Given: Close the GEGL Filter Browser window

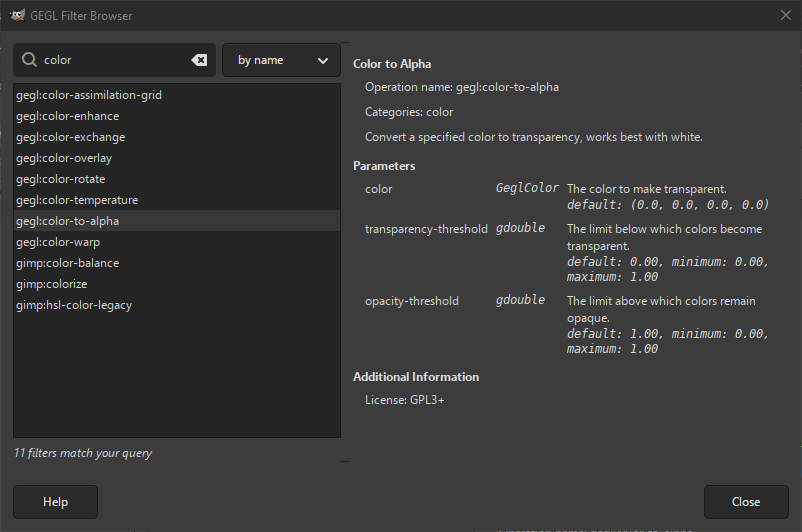Looking at the screenshot, I should click(x=786, y=15).
